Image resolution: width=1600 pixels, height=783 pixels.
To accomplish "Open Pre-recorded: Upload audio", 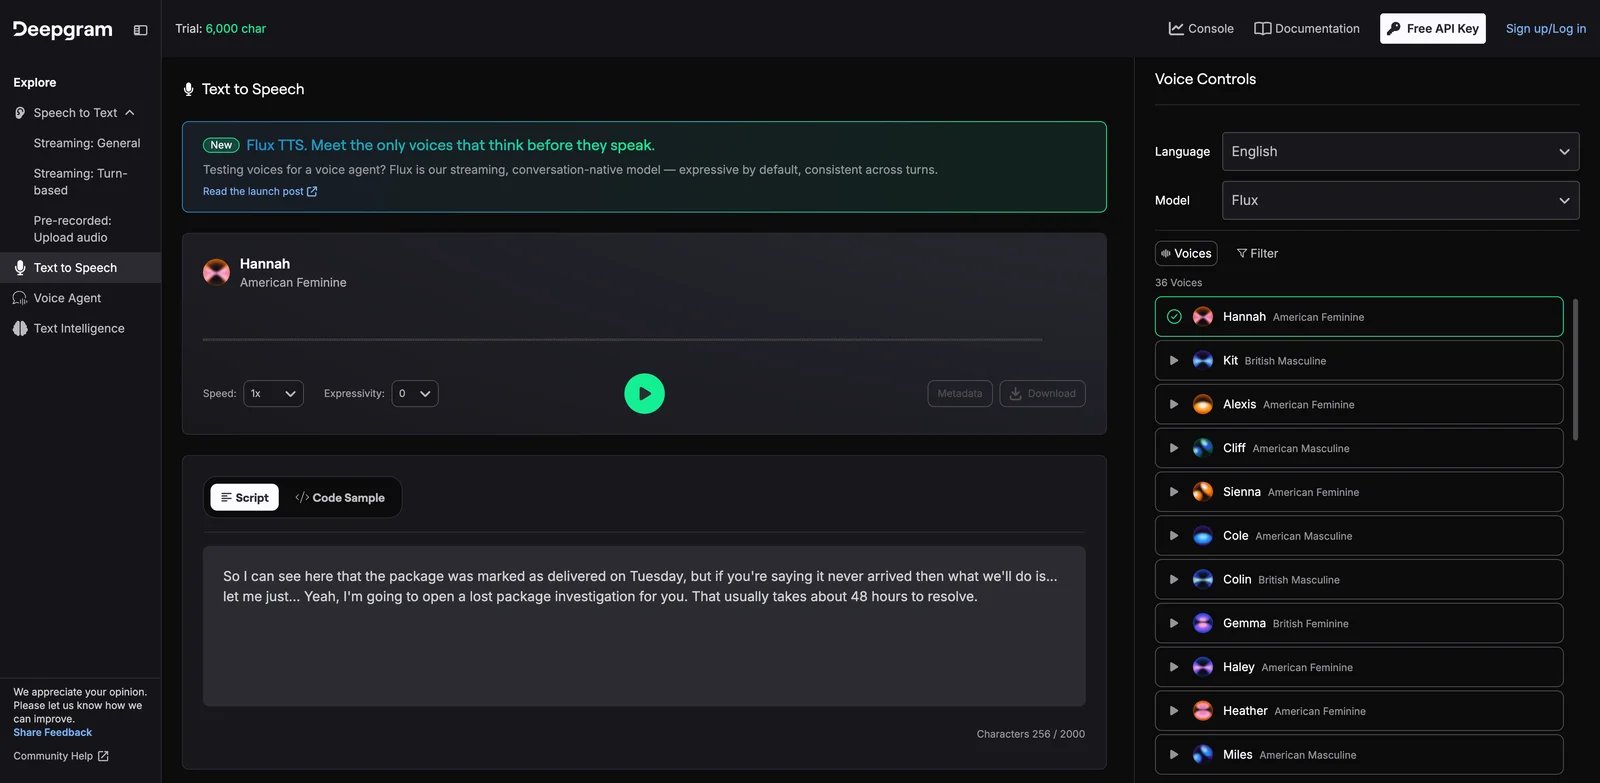I will pyautogui.click(x=72, y=229).
